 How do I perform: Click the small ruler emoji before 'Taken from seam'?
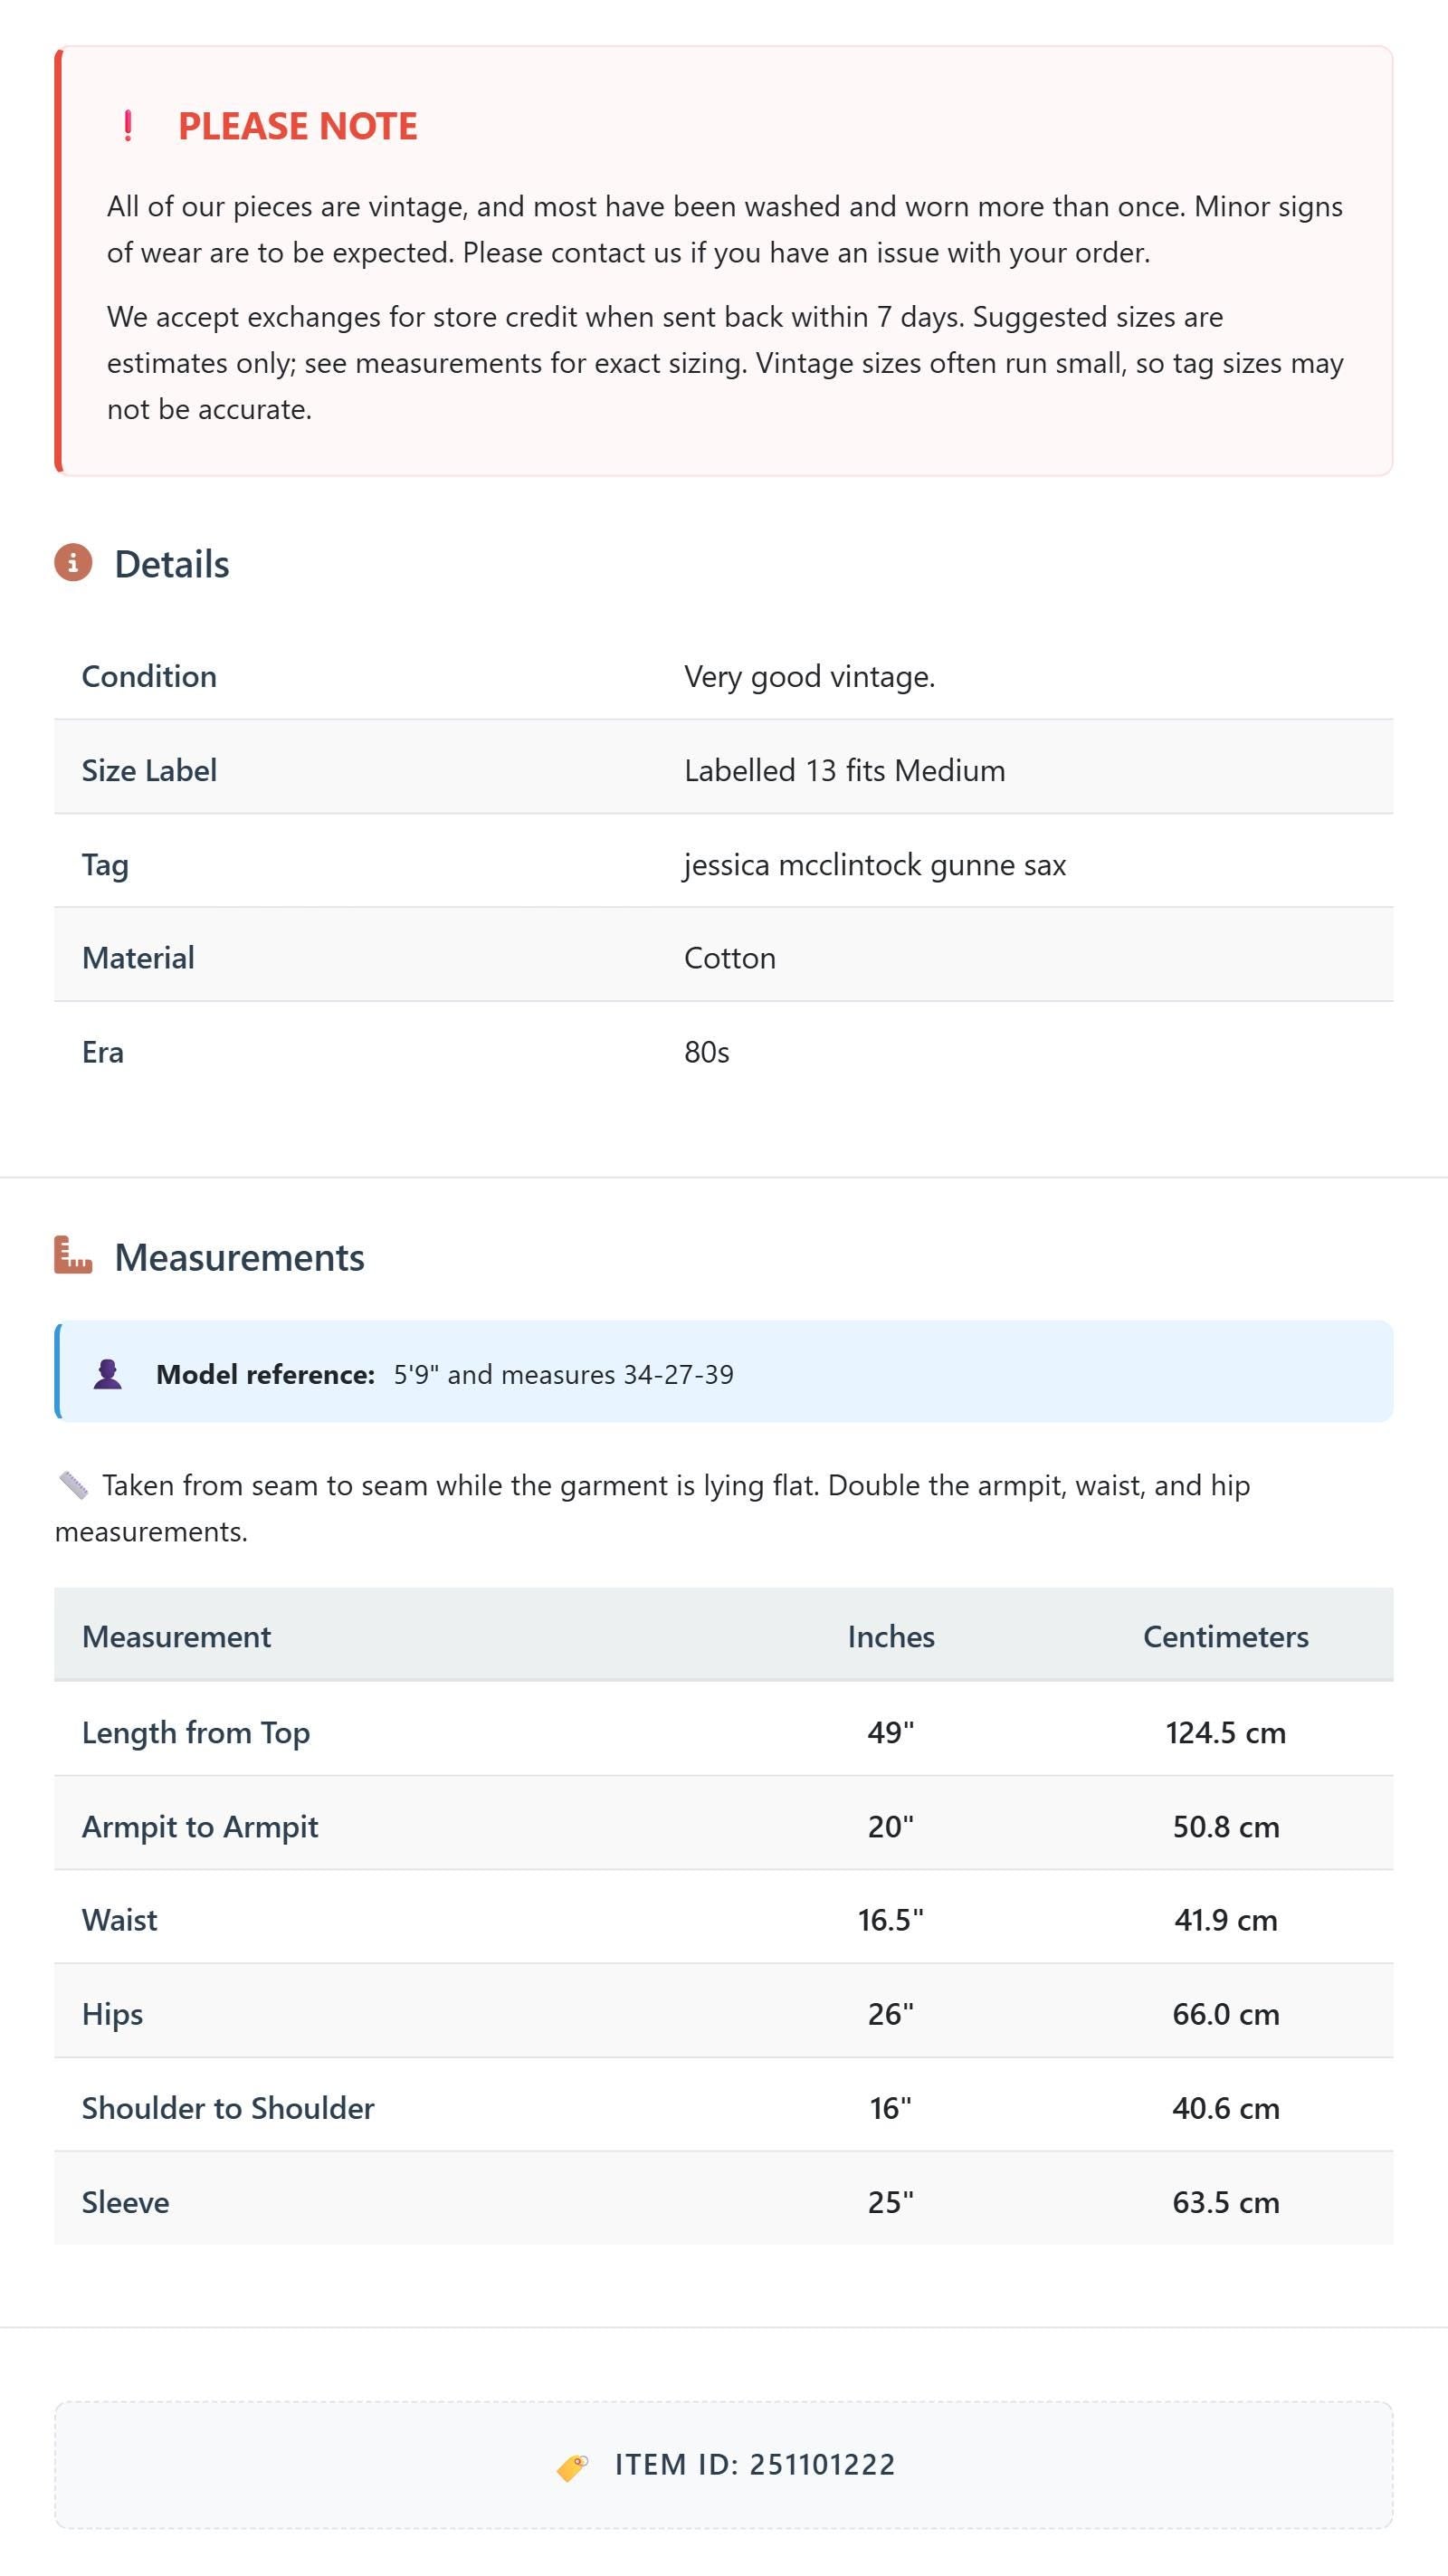click(73, 1485)
